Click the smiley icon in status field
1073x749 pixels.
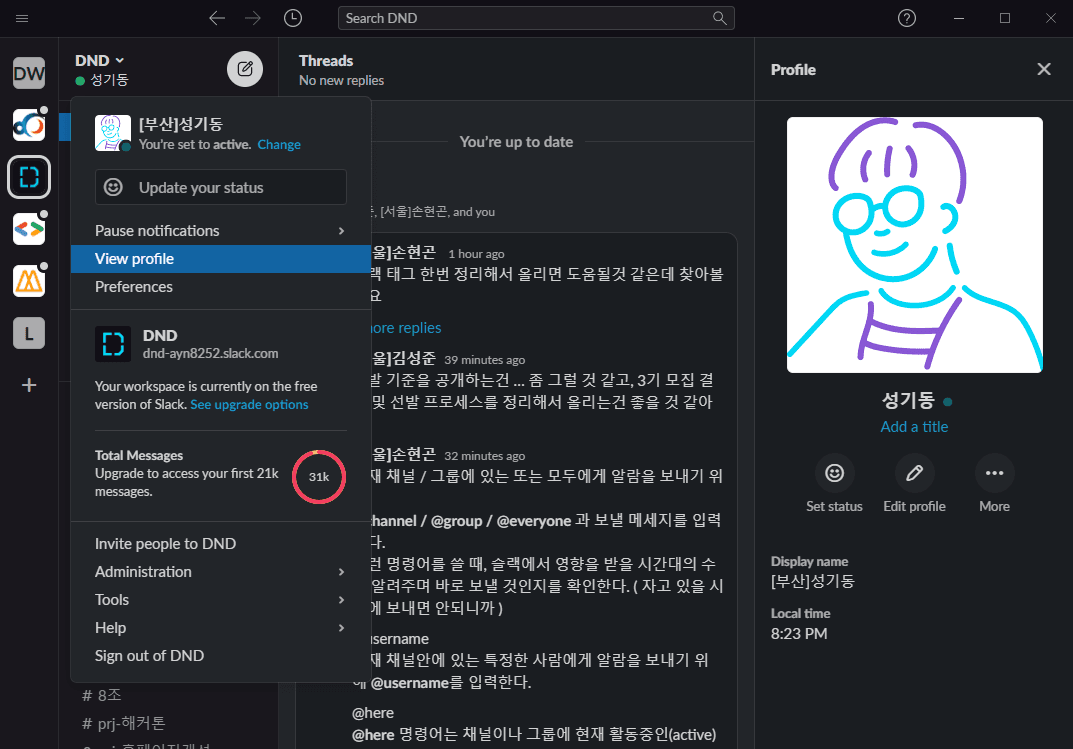coord(113,187)
